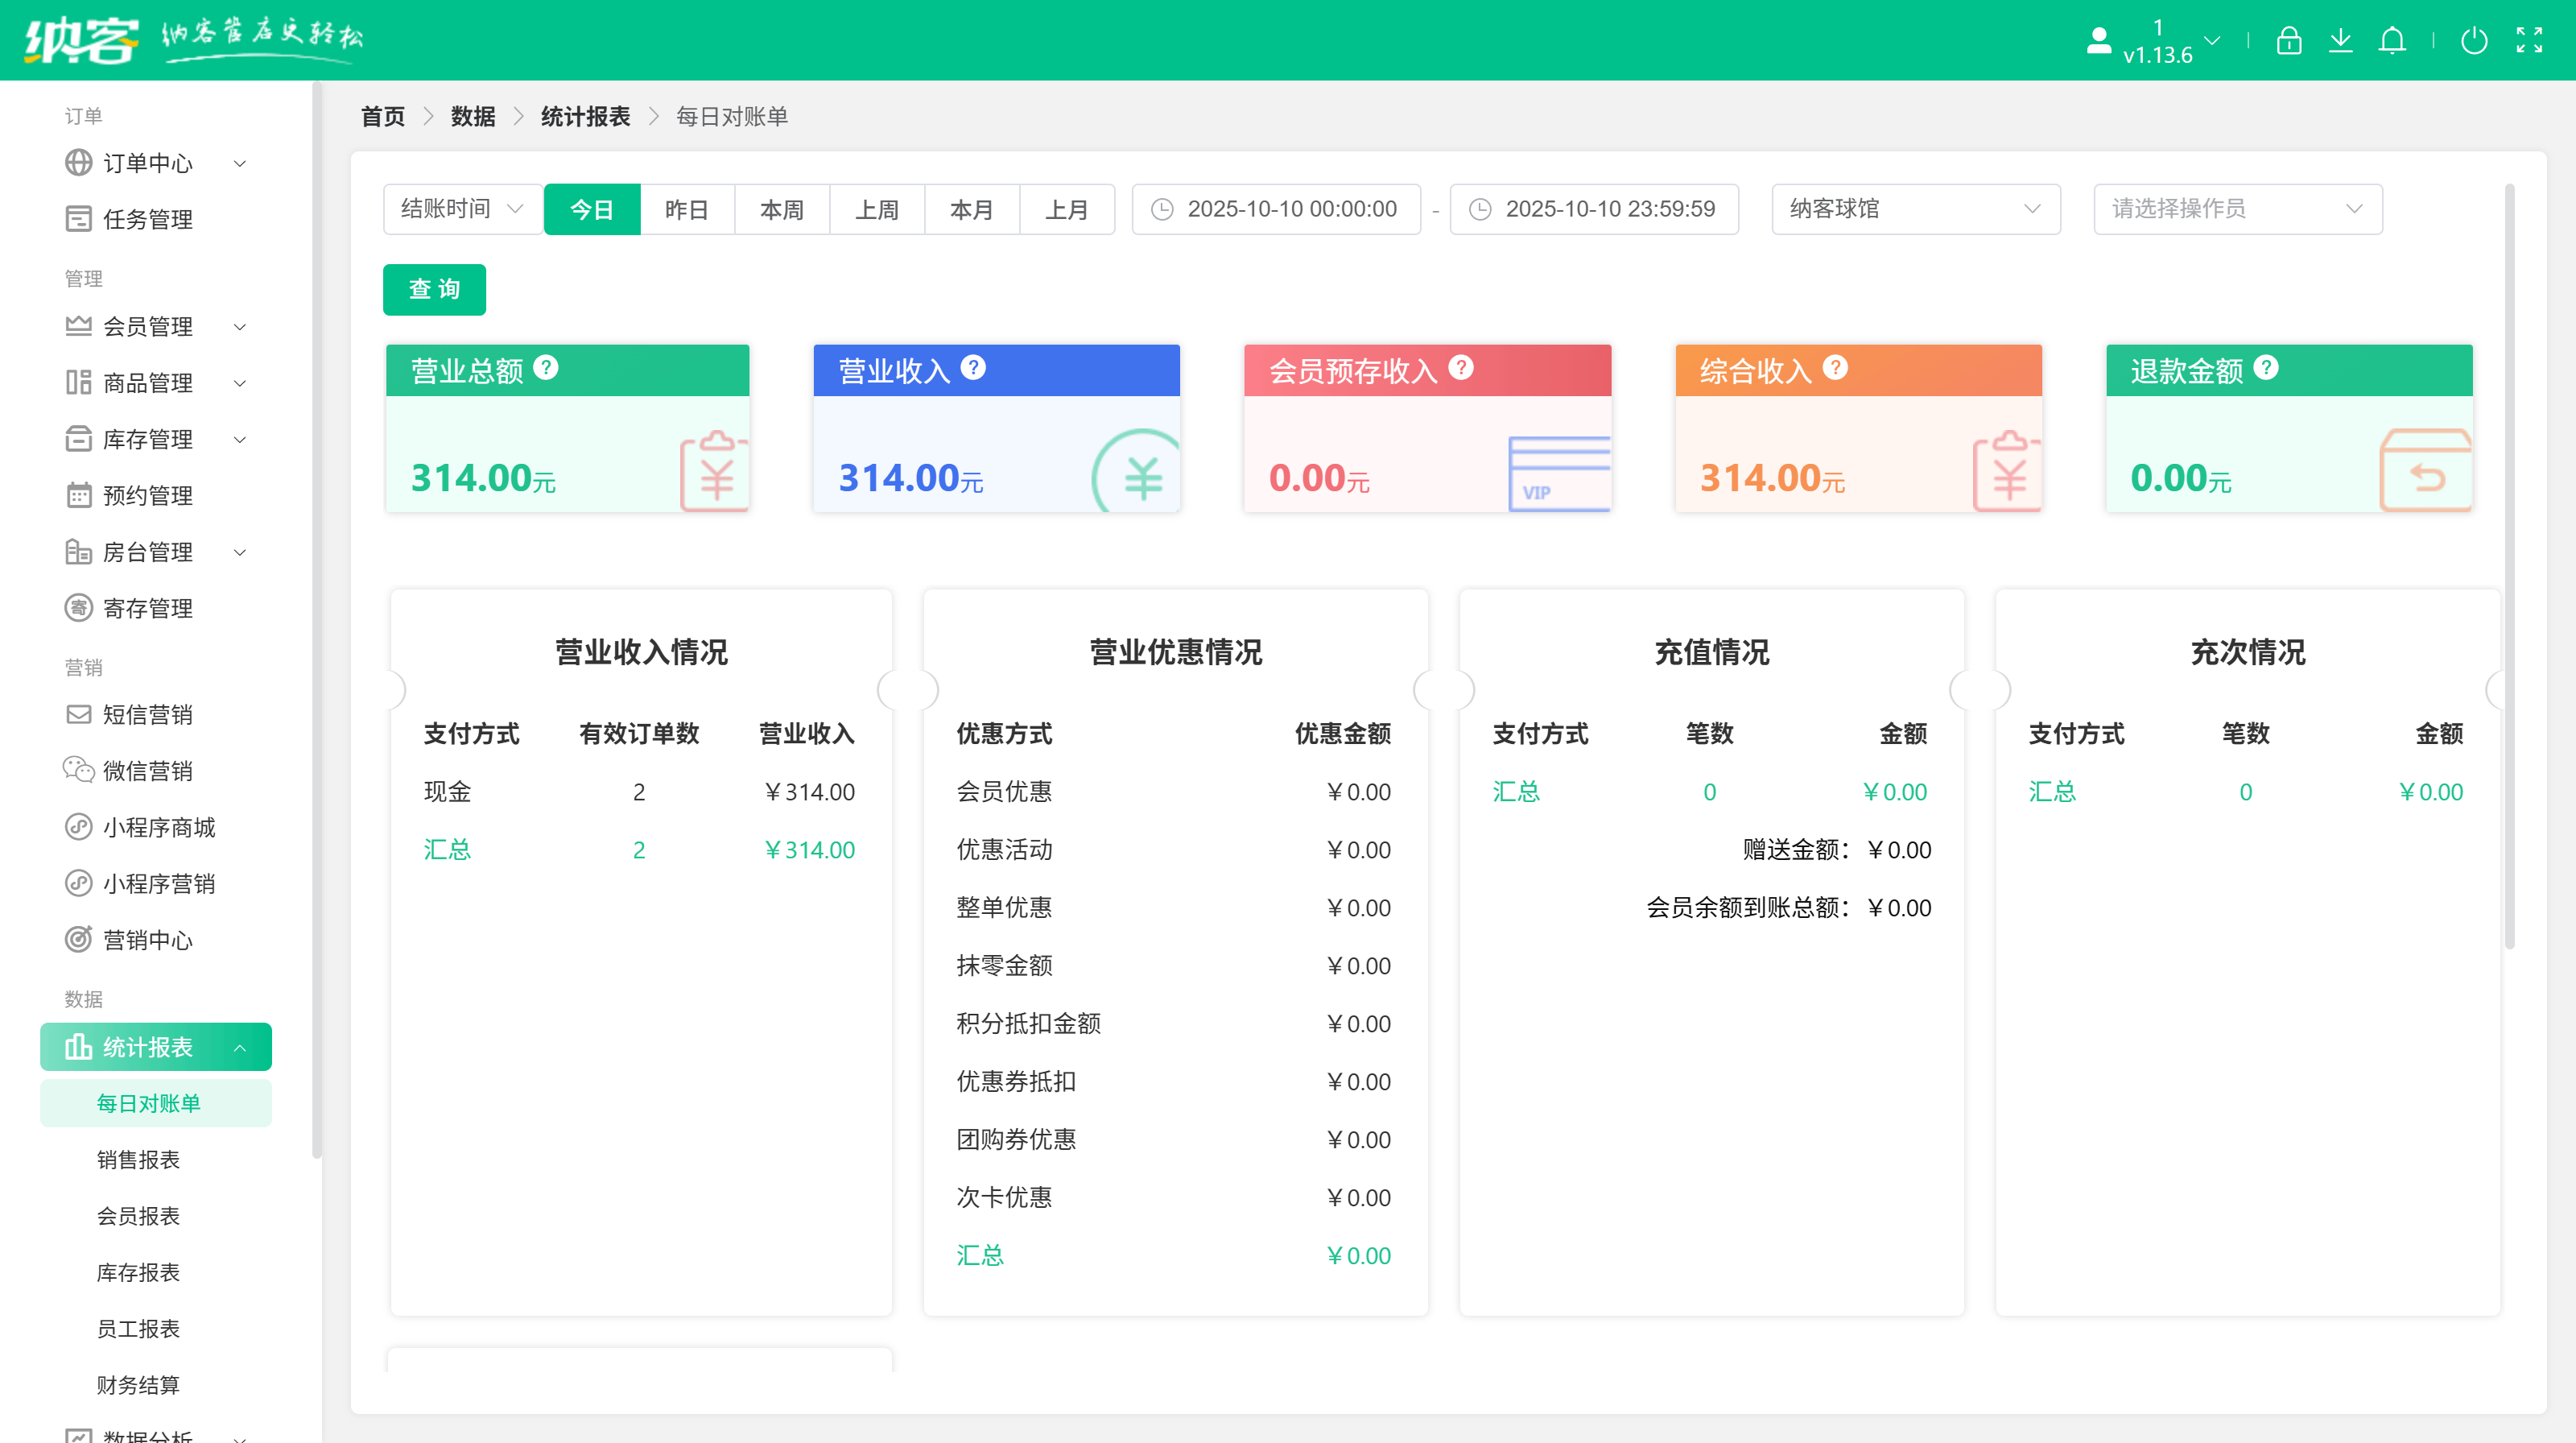Image resolution: width=2576 pixels, height=1443 pixels.
Task: Open the 营业总额 help question mark
Action: click(x=545, y=368)
